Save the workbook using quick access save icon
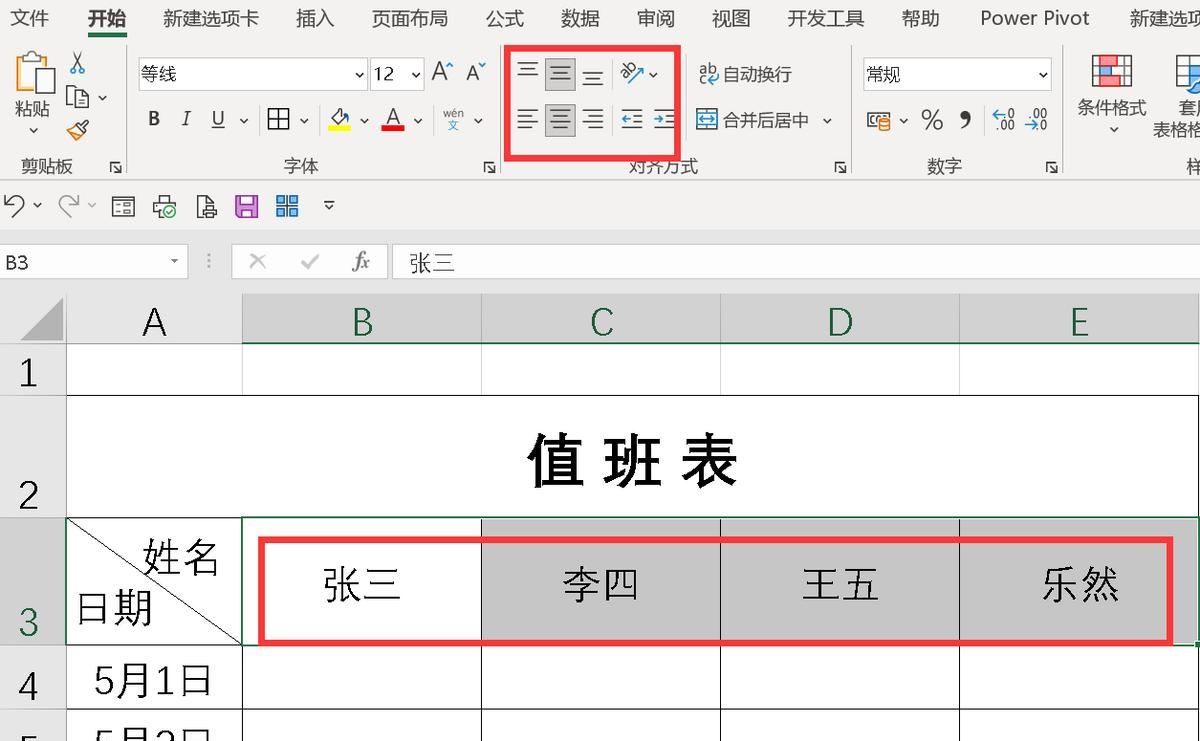Image resolution: width=1200 pixels, height=741 pixels. coord(246,205)
